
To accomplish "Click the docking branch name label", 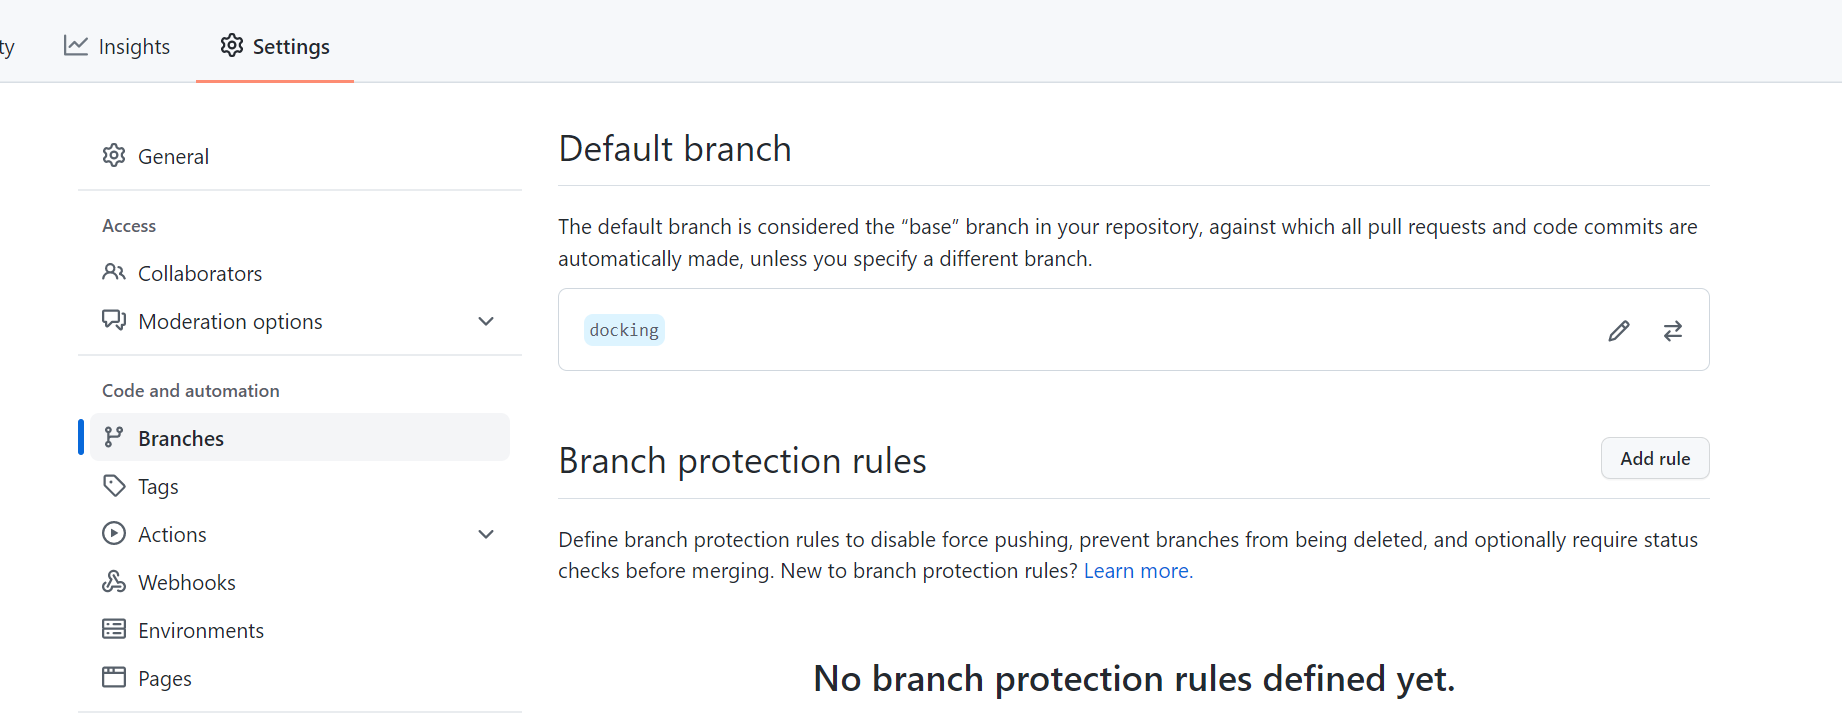I will click(x=624, y=330).
